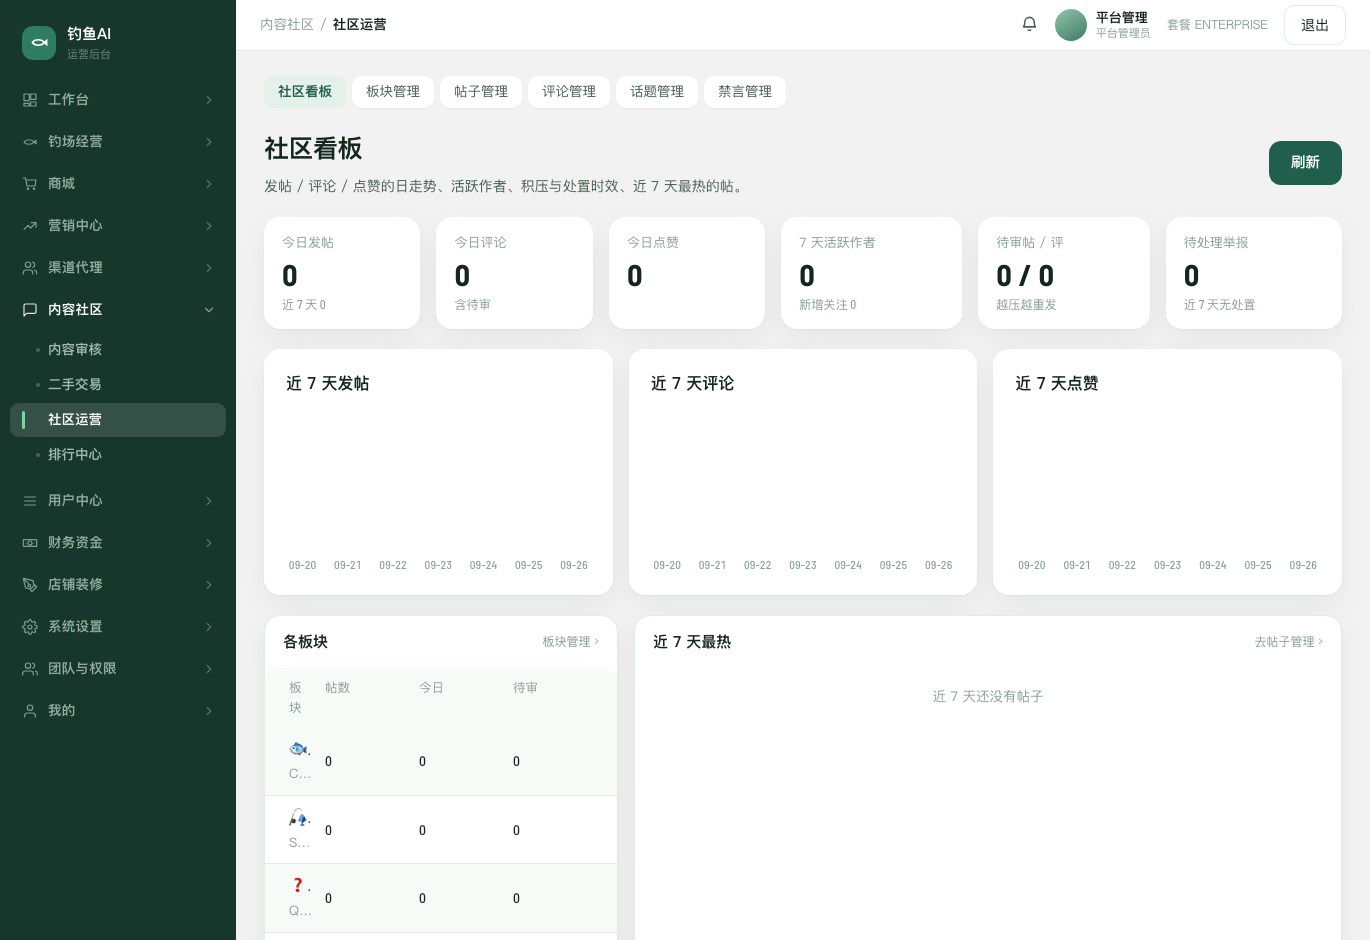
Task: Click the 钓鱼AI fish logo icon
Action: [x=39, y=43]
